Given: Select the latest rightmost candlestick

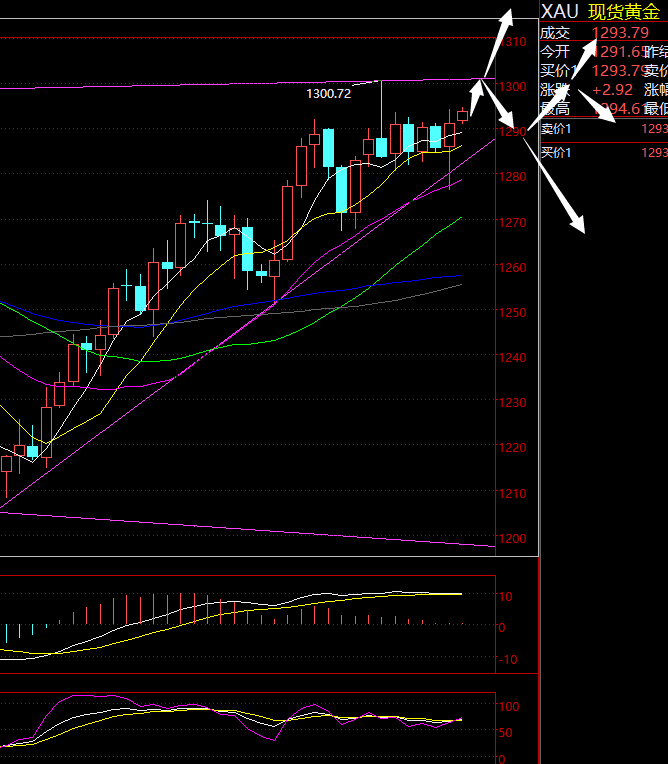Looking at the screenshot, I should (x=462, y=115).
